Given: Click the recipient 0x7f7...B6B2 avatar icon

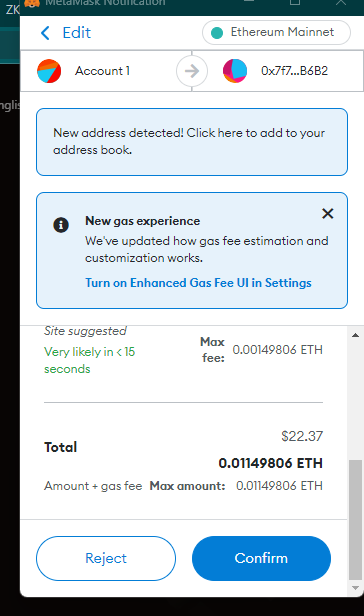Looking at the screenshot, I should [235, 71].
